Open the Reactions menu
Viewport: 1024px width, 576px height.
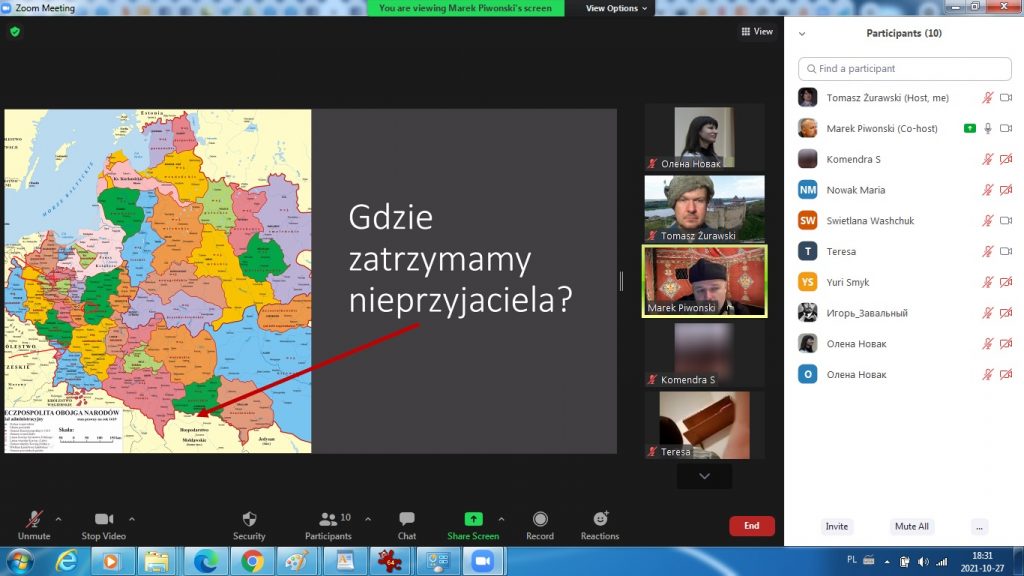pos(600,519)
